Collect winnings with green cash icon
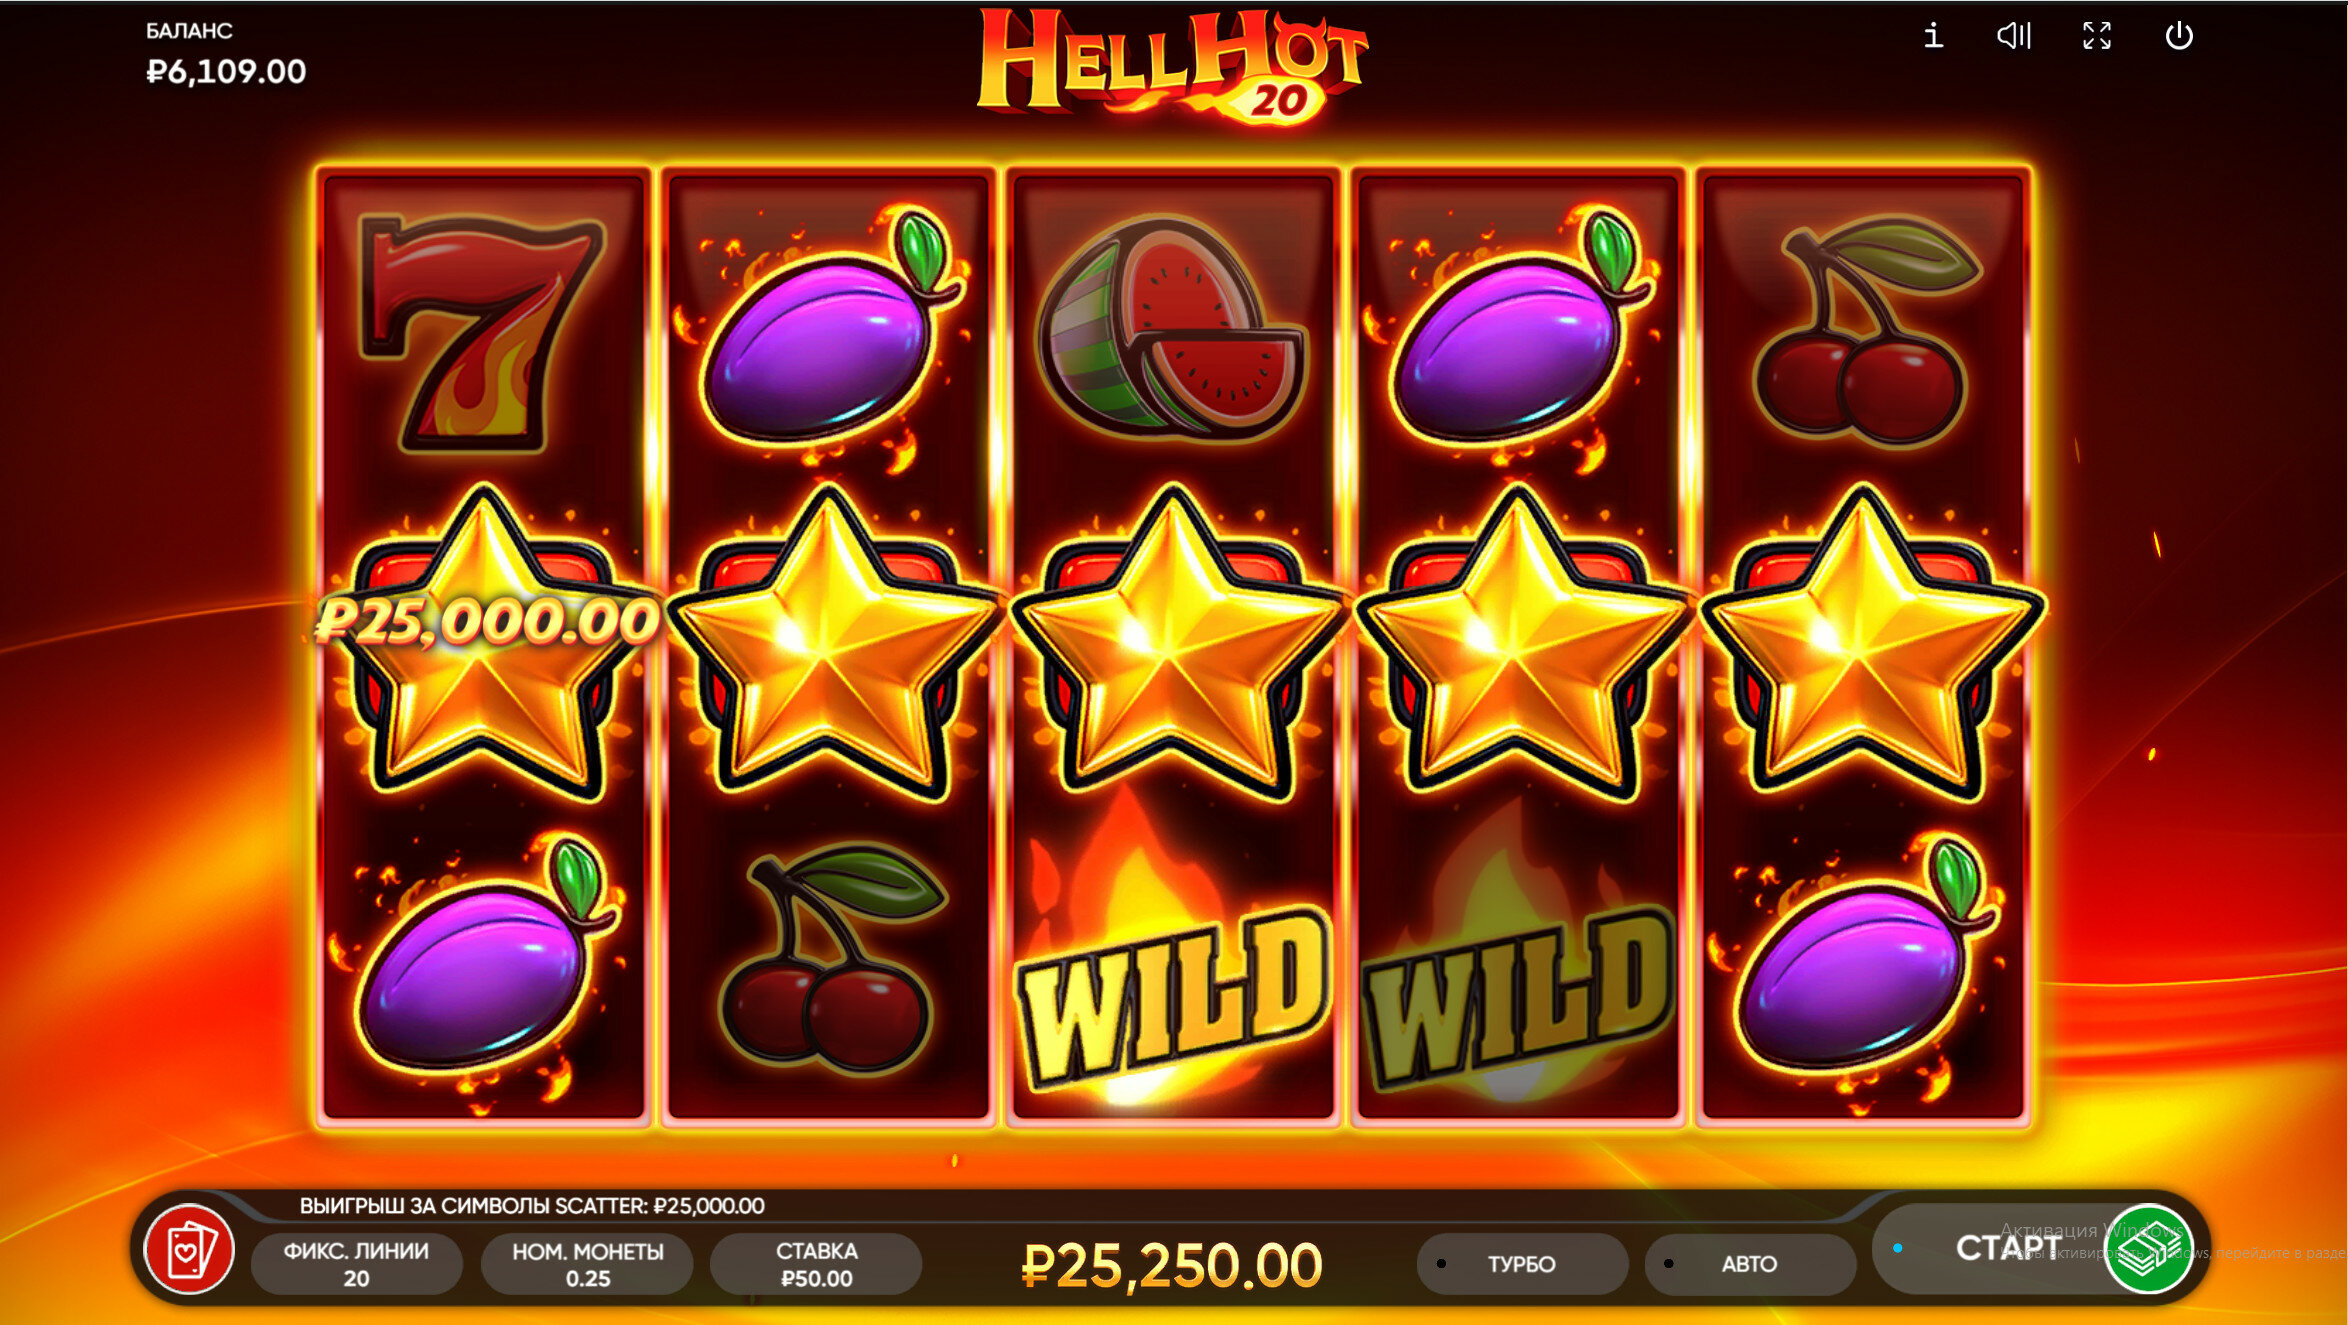Viewport: 2348px width, 1325px height. coord(2147,1250)
